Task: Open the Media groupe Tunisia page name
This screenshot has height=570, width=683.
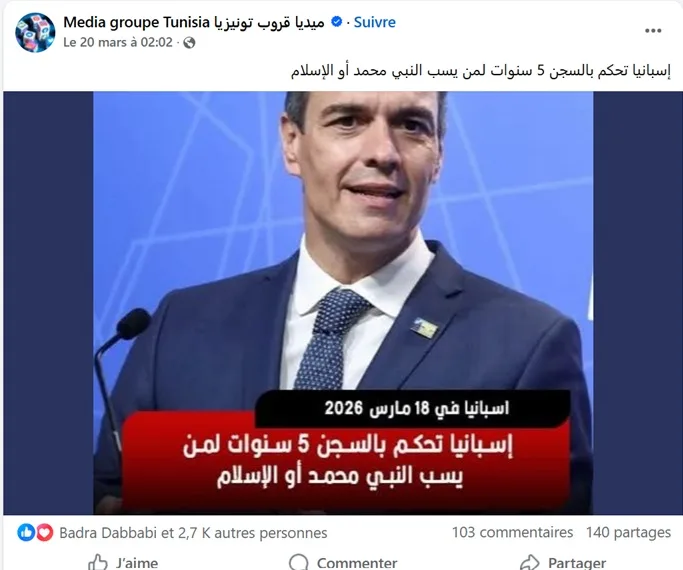Action: (194, 22)
